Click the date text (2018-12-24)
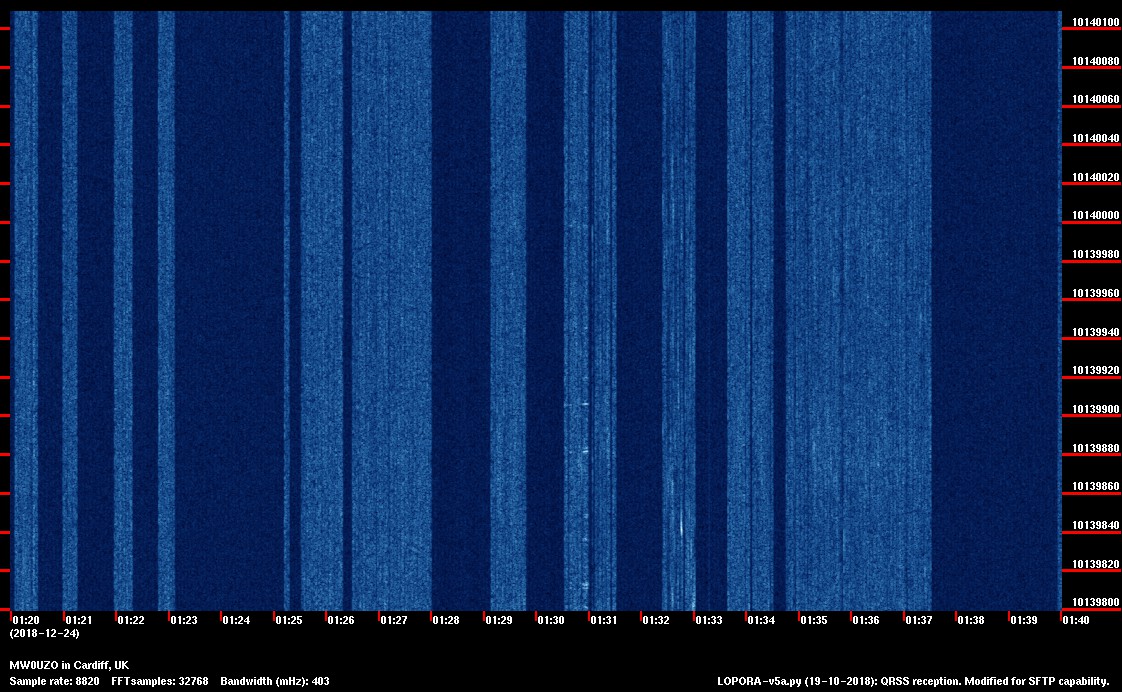 coord(44,633)
